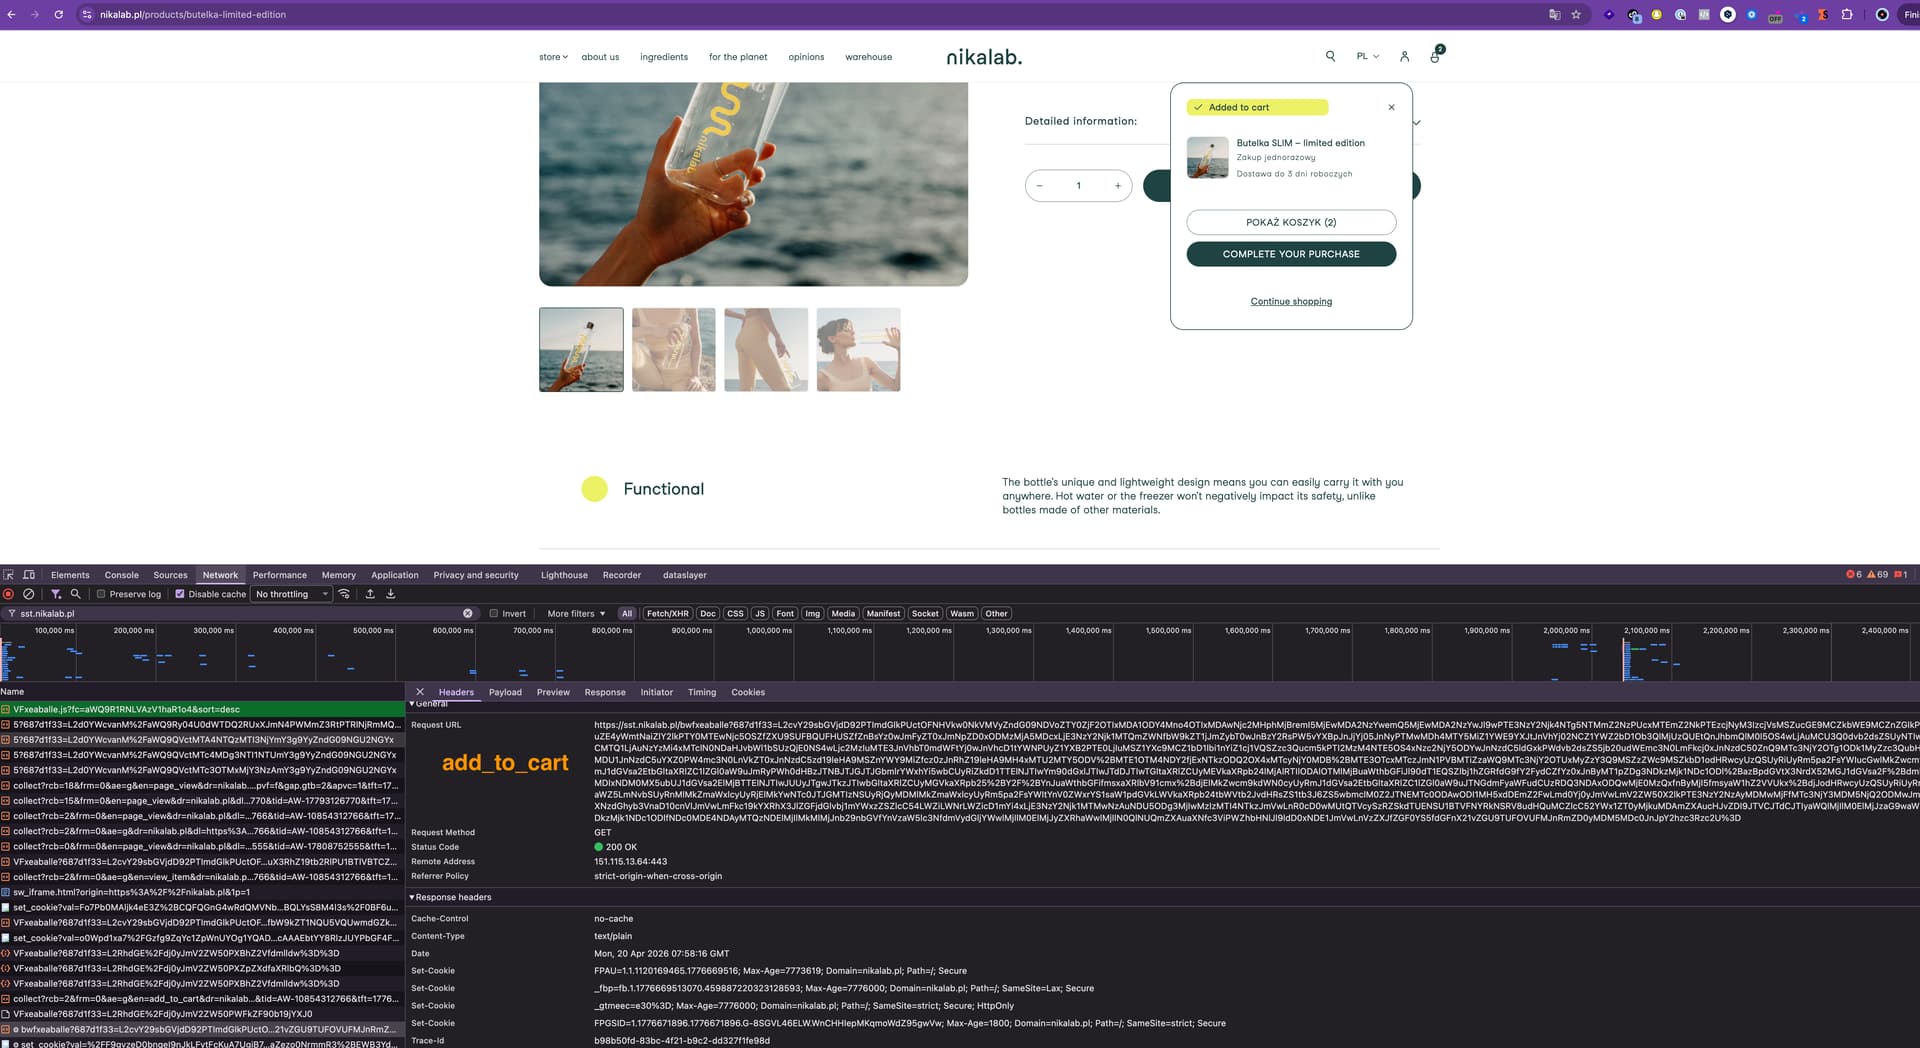This screenshot has width=1920, height=1048.
Task: Open the PL language selector
Action: pyautogui.click(x=1367, y=57)
